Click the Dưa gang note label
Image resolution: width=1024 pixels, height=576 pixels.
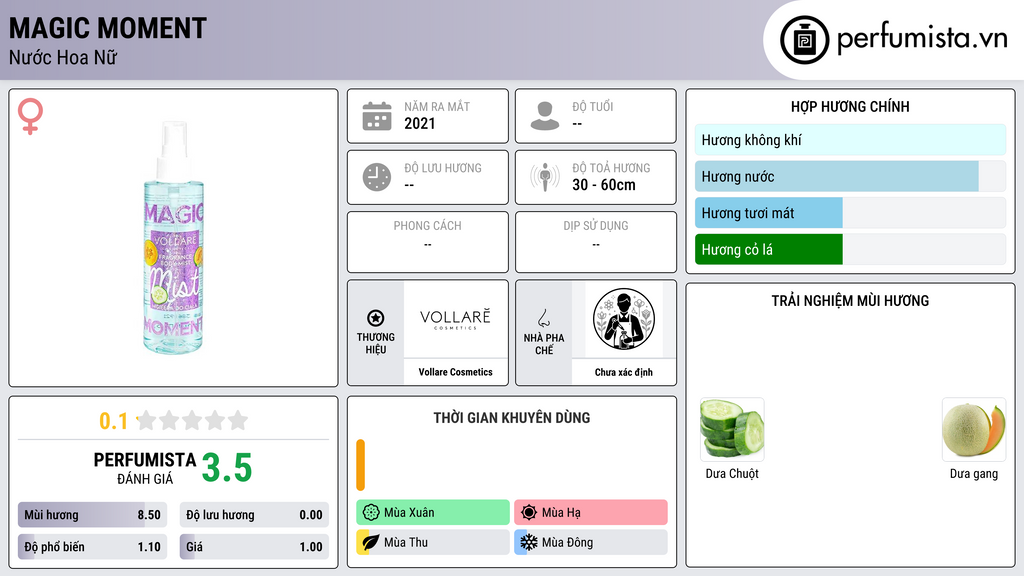(974, 474)
